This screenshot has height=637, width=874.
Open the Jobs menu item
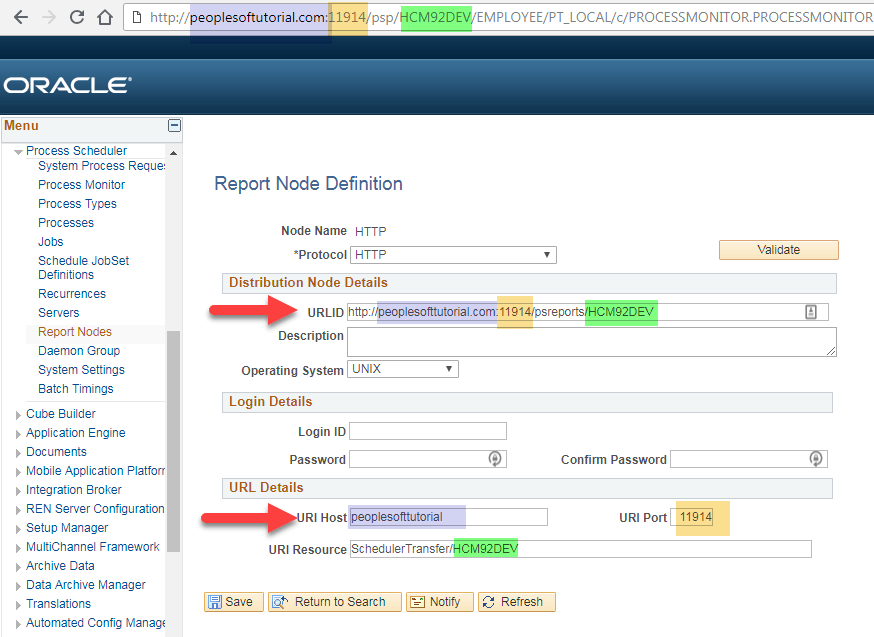point(51,241)
